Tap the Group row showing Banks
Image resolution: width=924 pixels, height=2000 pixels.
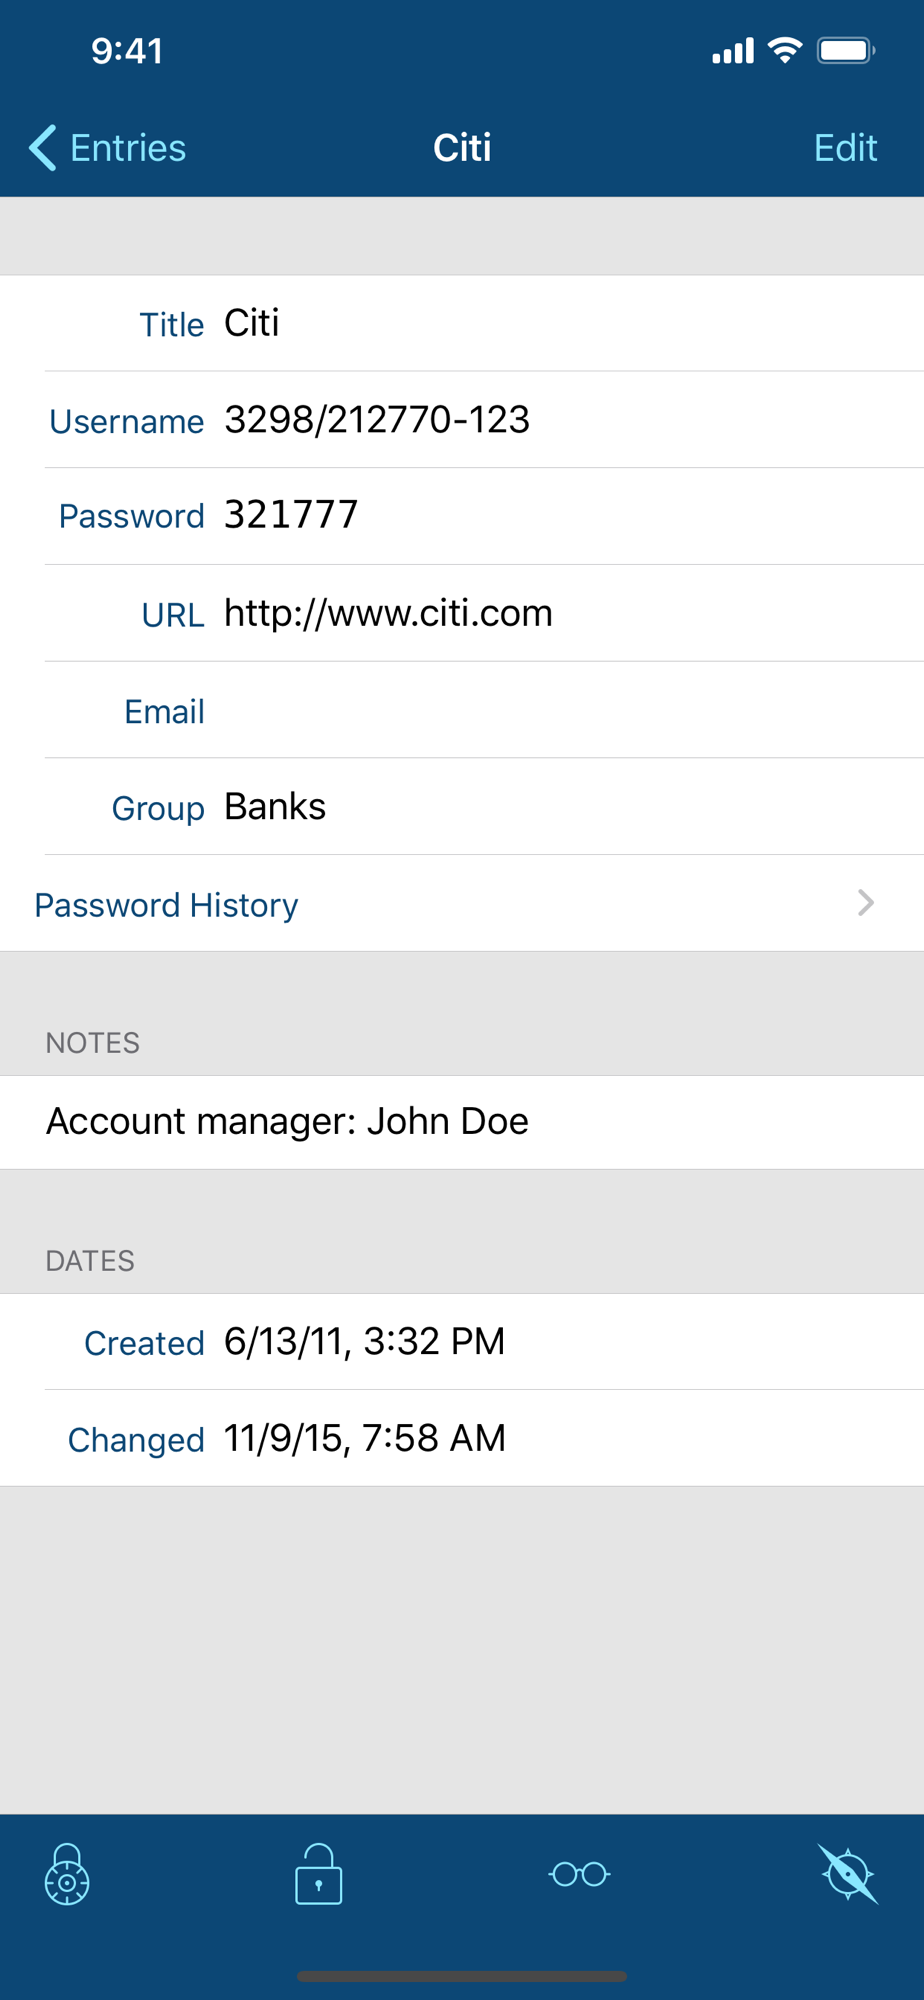pos(484,807)
